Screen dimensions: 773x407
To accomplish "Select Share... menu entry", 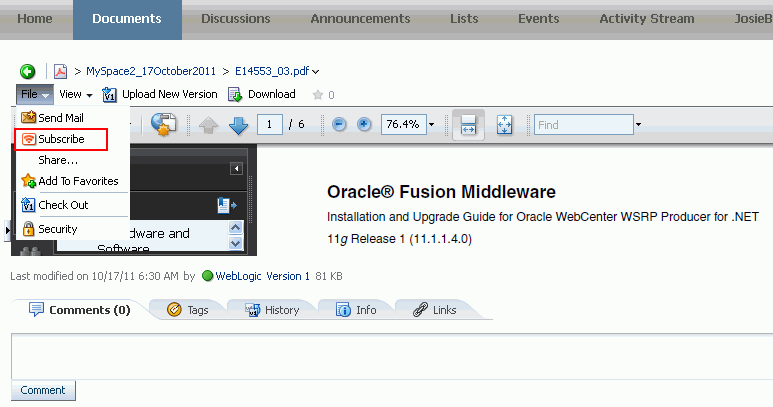I will click(x=58, y=160).
